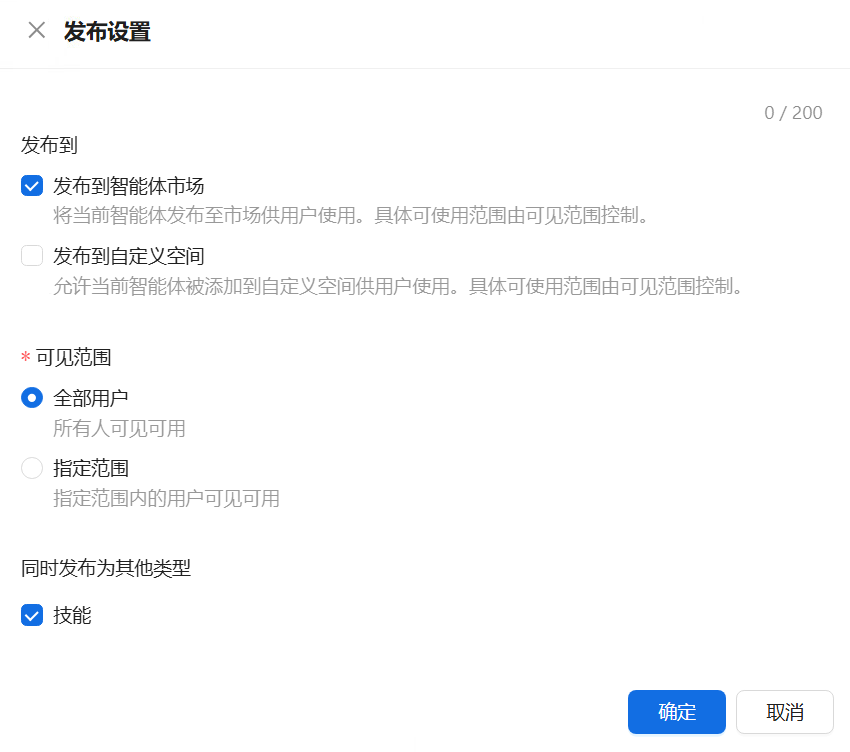Screen dimensions: 850x752
Task: Click the 同时发布为其他类型 heading
Action: [x=106, y=568]
